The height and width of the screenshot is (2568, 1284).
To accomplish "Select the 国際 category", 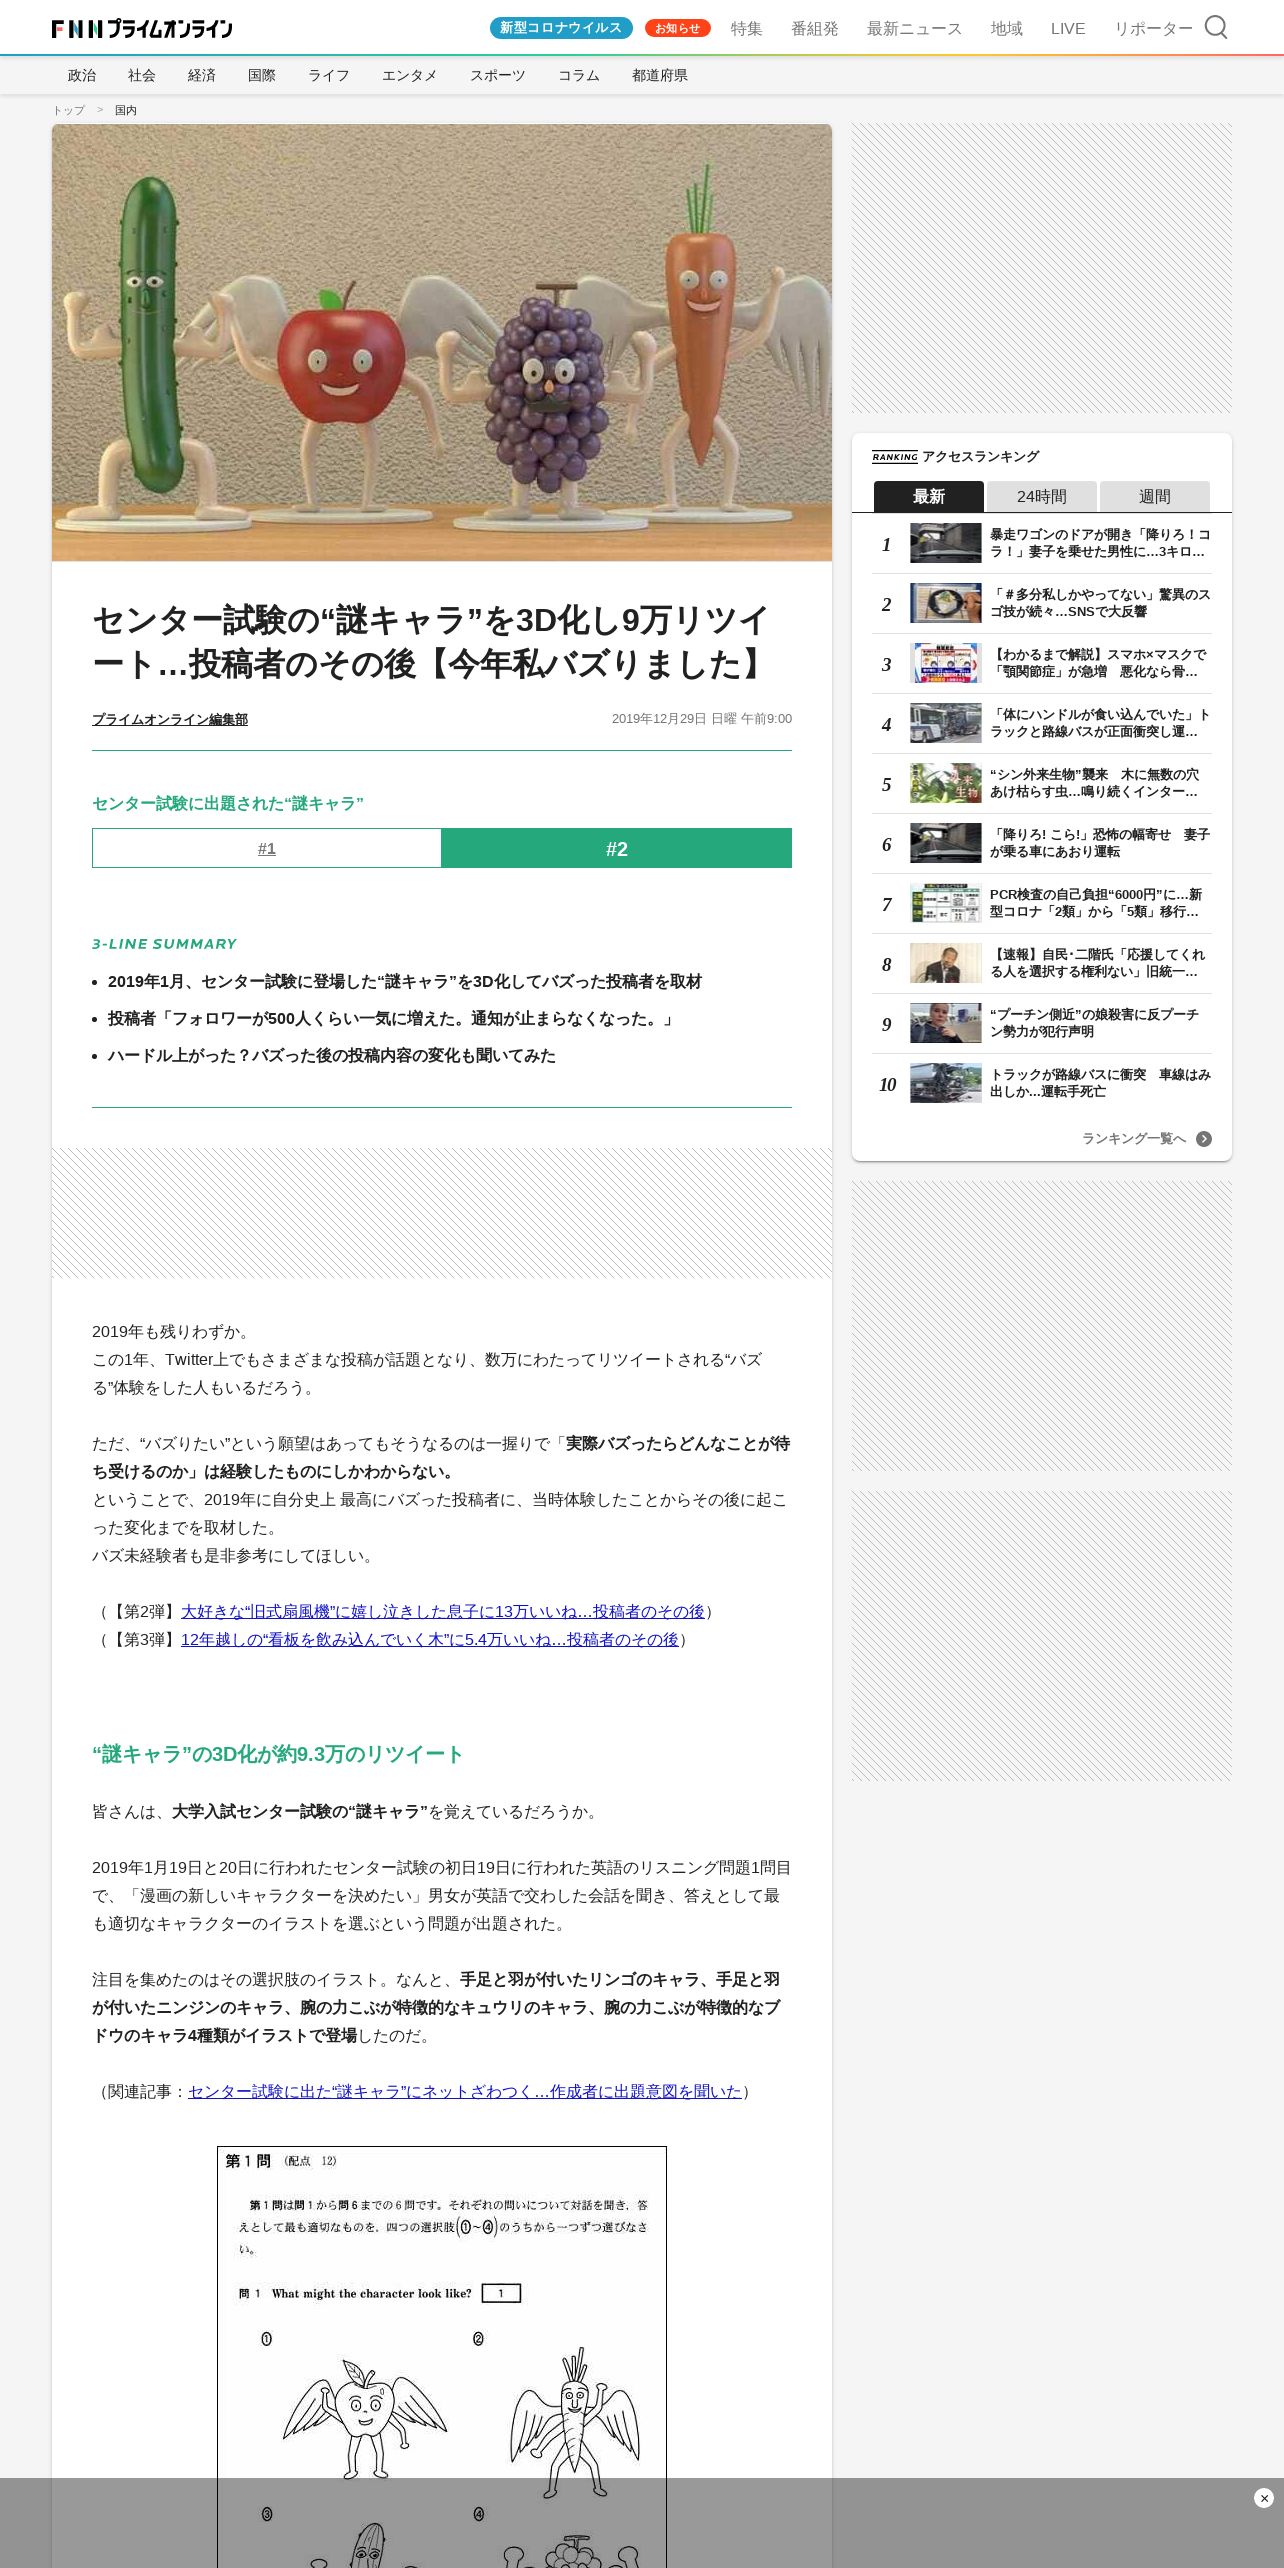I will (x=262, y=75).
